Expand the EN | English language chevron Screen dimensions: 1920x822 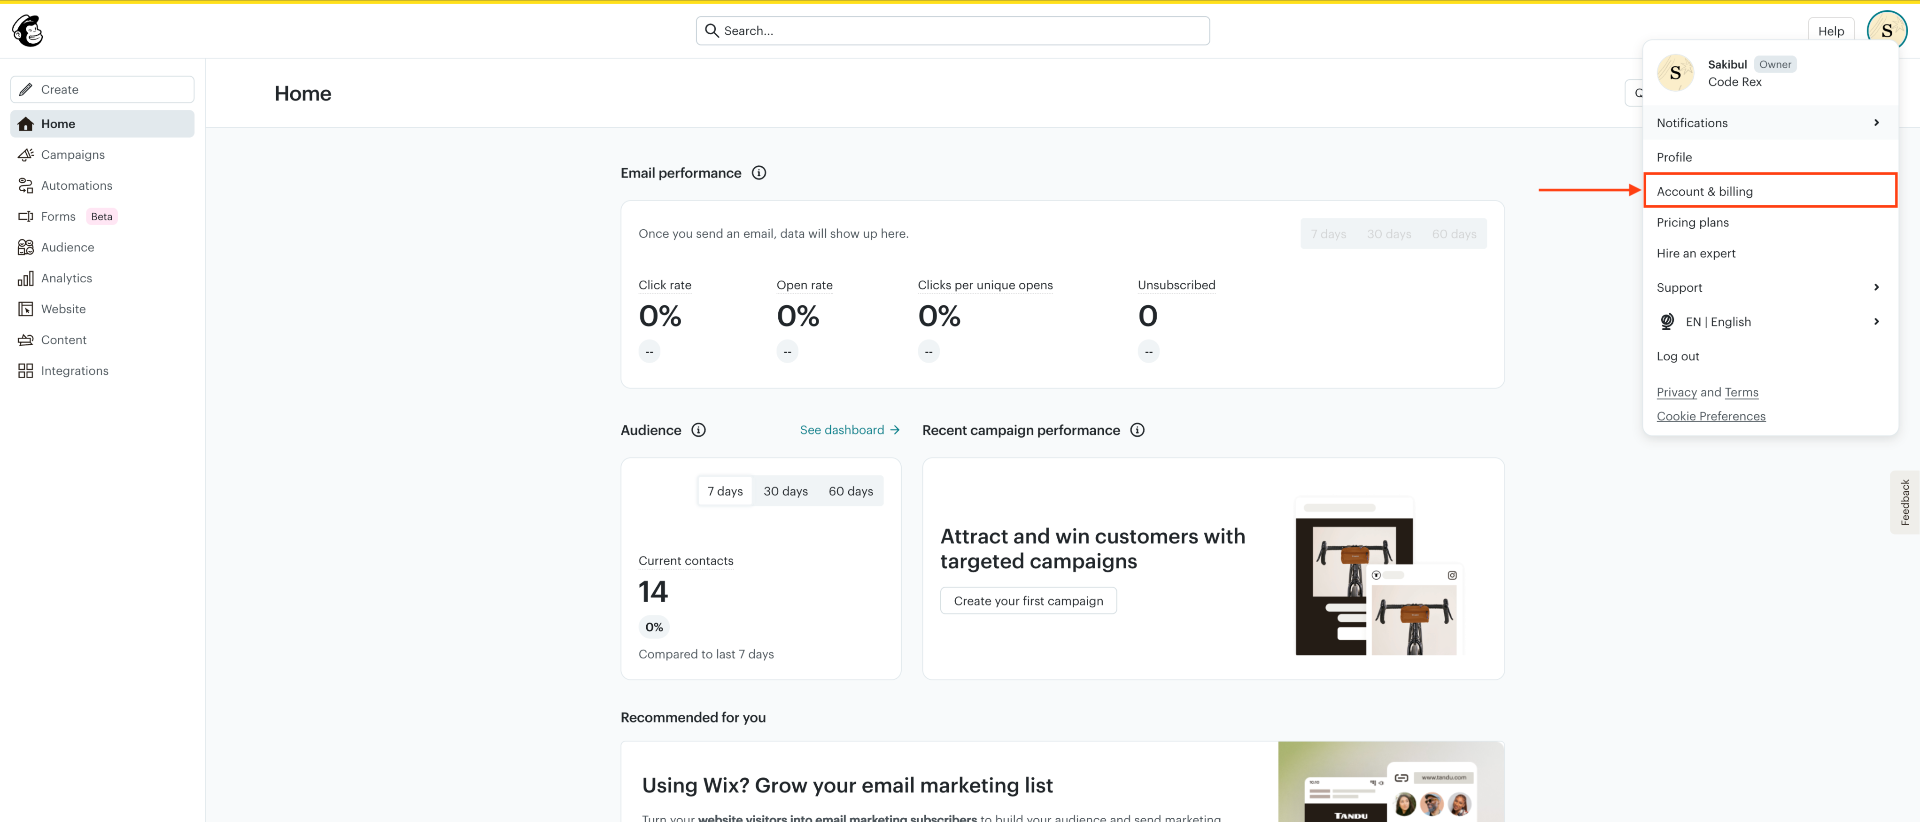pos(1876,322)
